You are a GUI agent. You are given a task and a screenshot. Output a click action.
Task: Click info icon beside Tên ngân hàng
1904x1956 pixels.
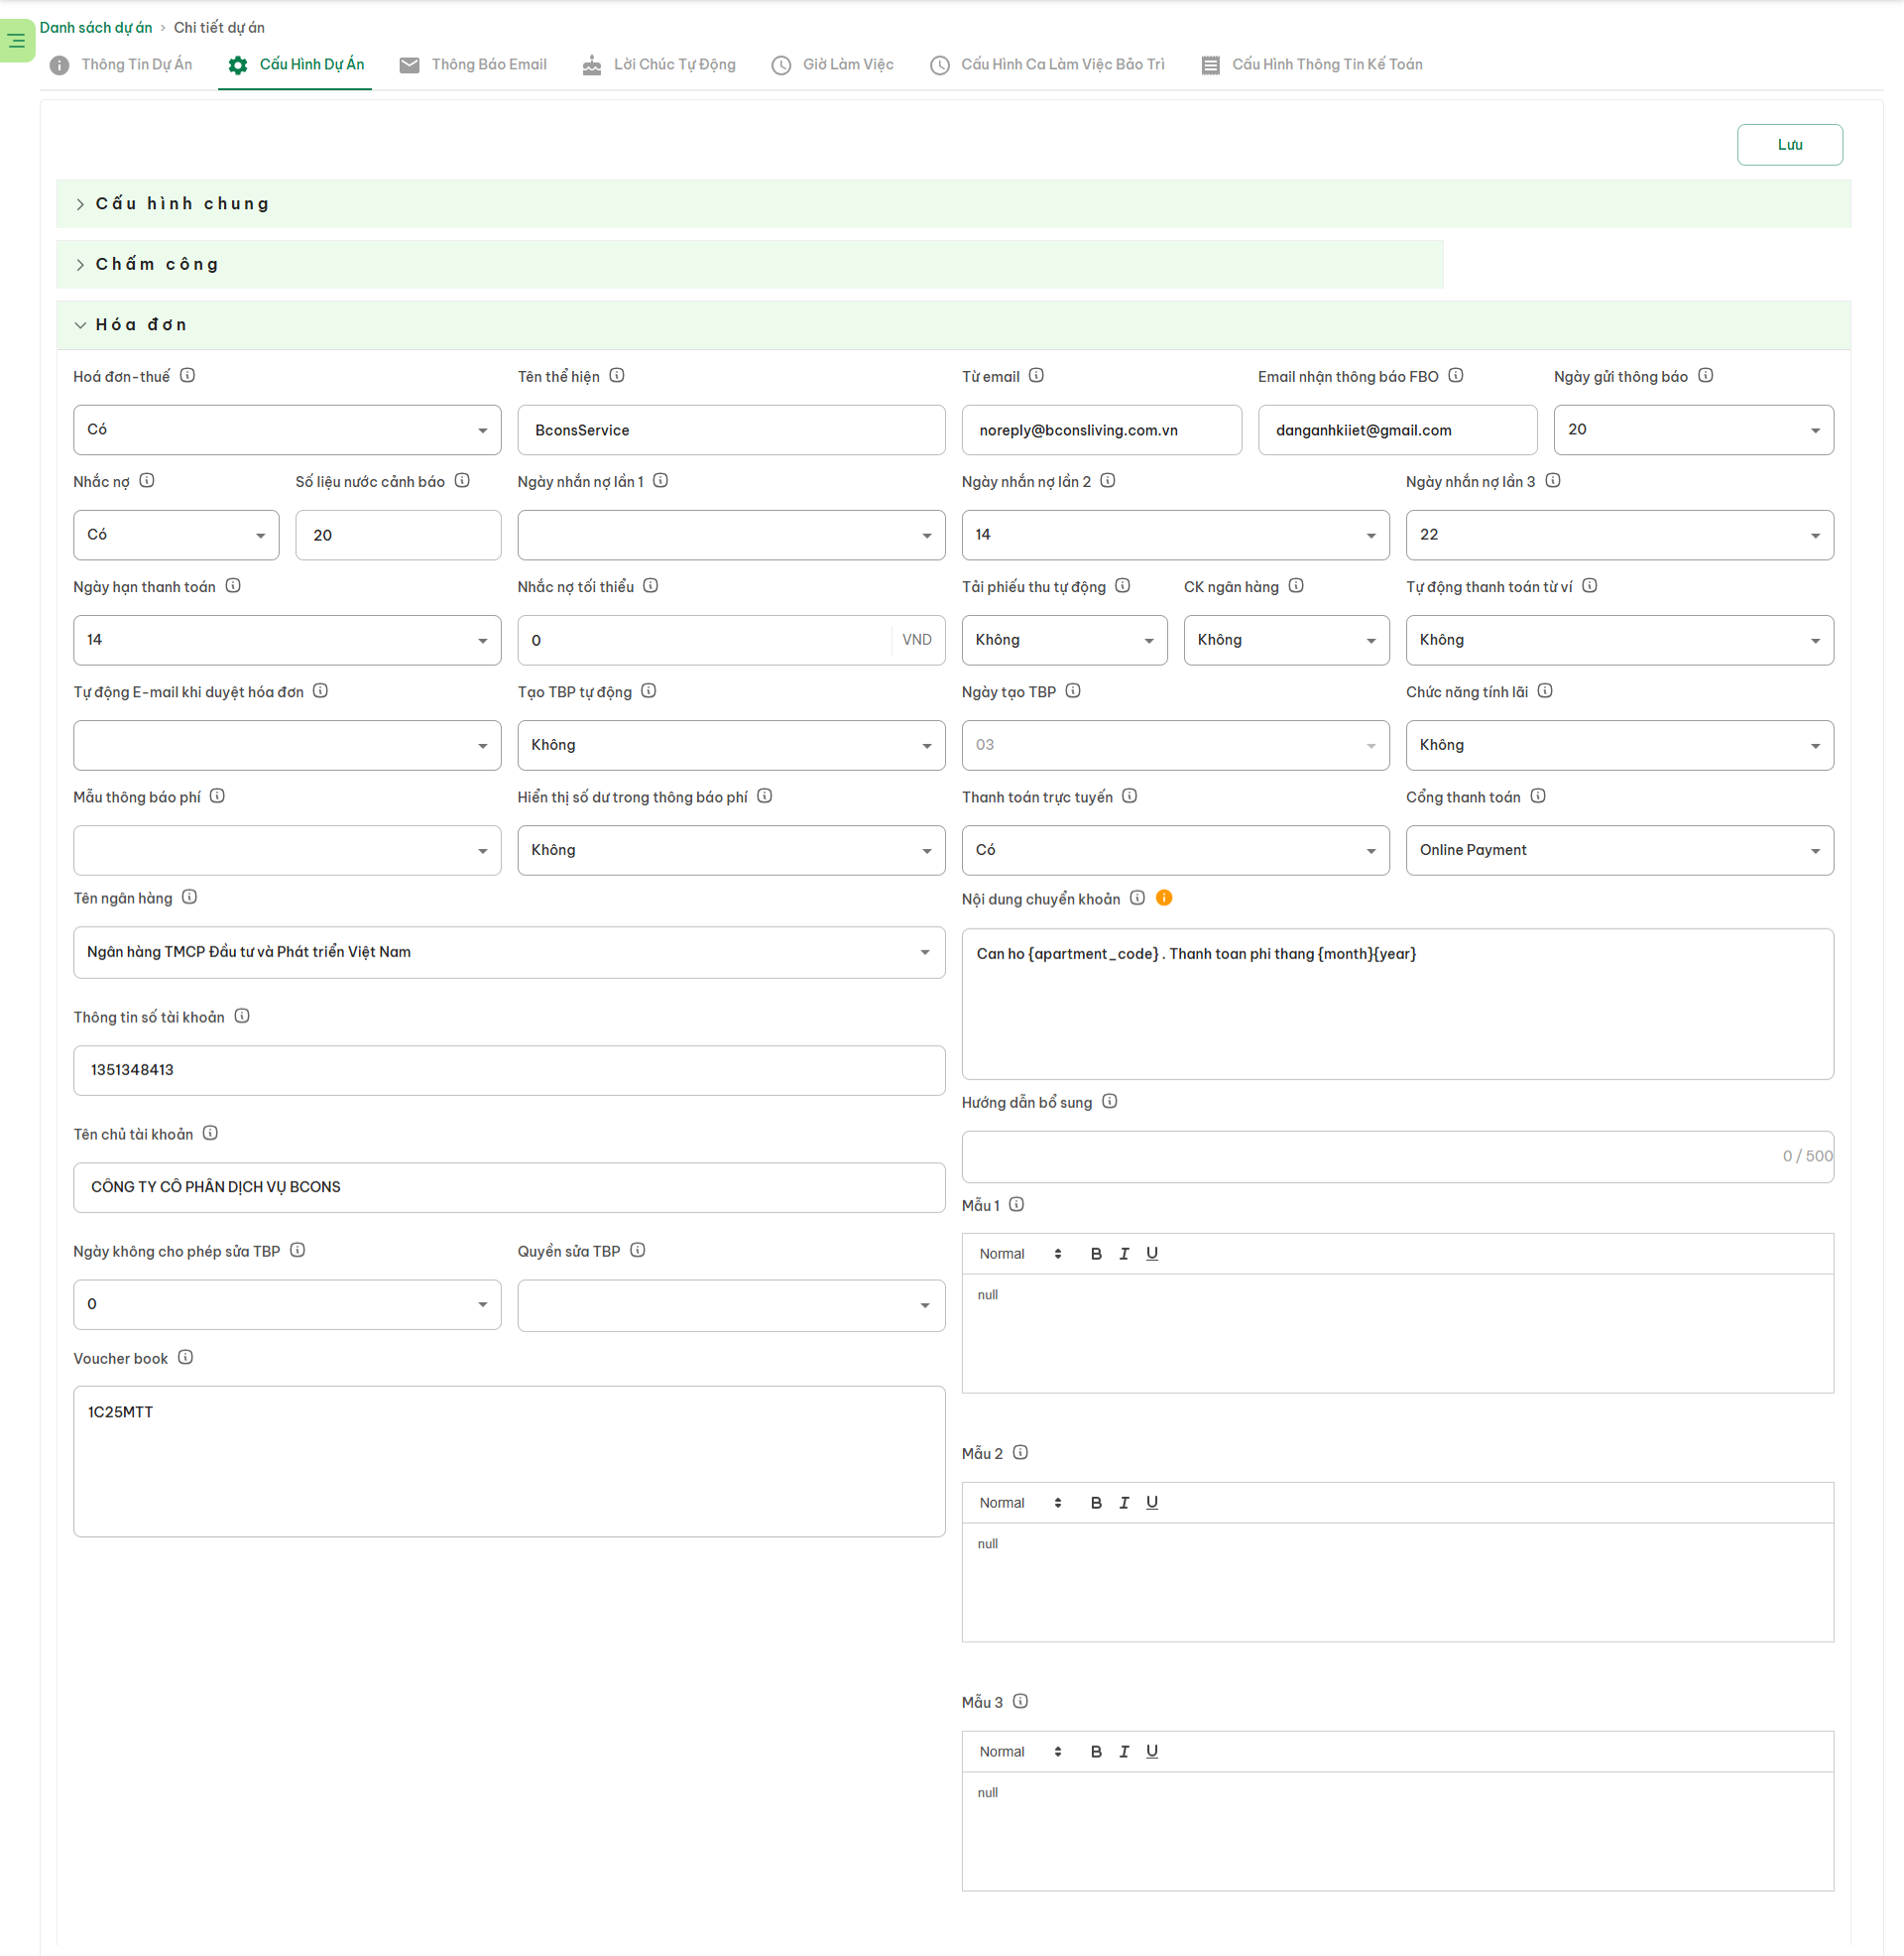[x=189, y=898]
